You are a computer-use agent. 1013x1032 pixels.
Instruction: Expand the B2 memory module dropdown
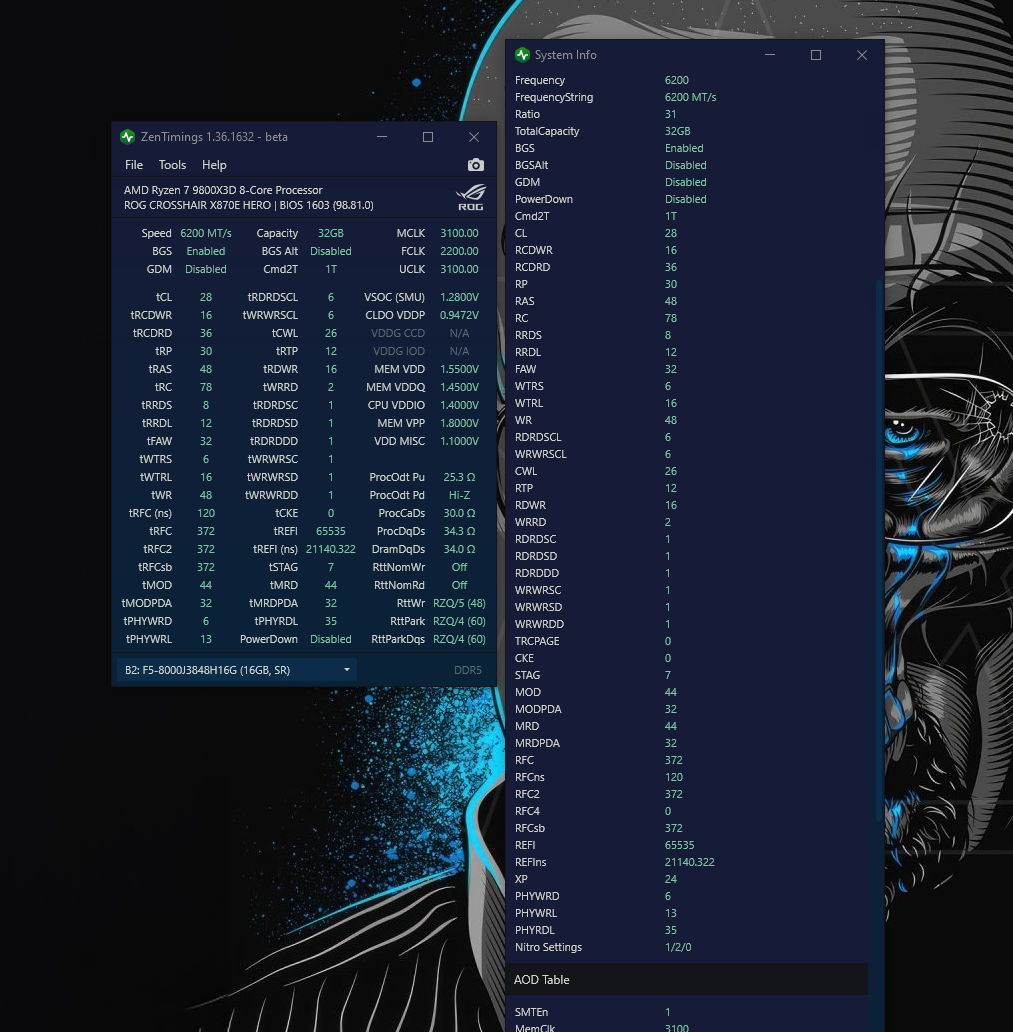237,670
